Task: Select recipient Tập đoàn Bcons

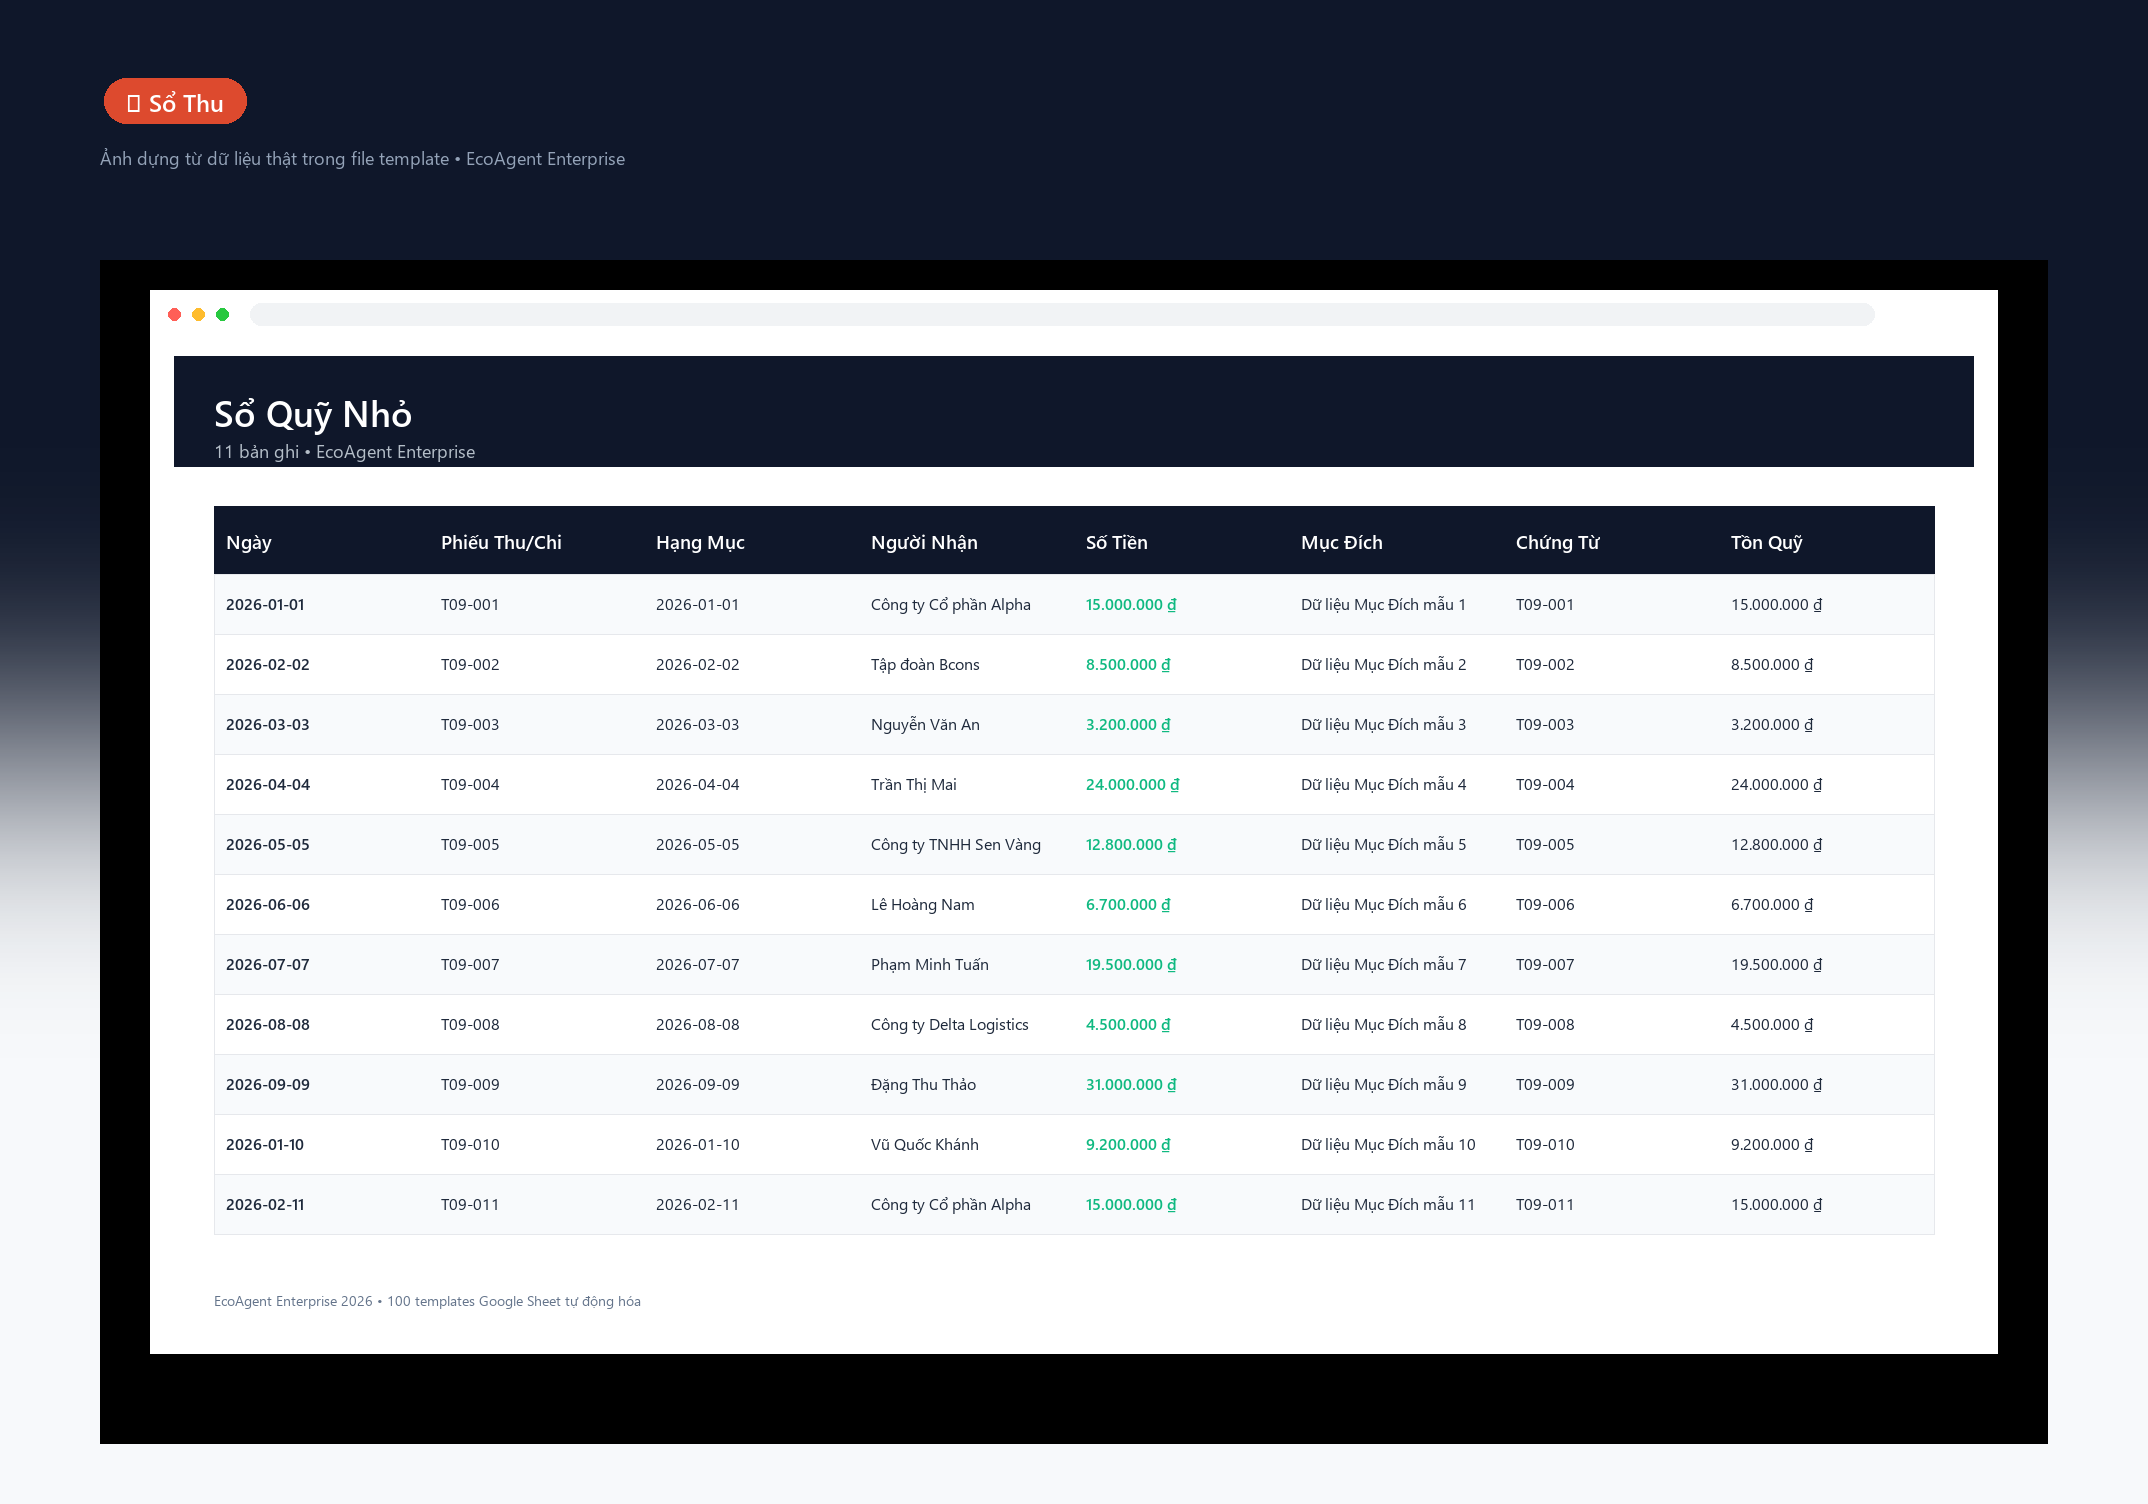Action: [925, 664]
